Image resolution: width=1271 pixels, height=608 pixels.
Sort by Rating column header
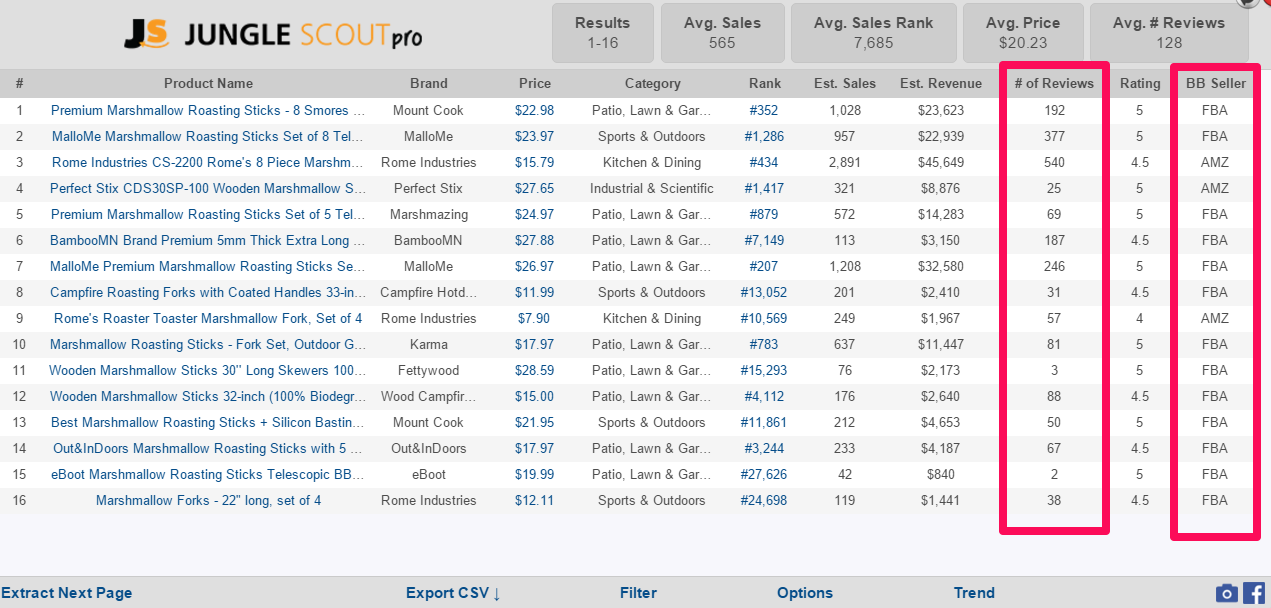click(1140, 84)
